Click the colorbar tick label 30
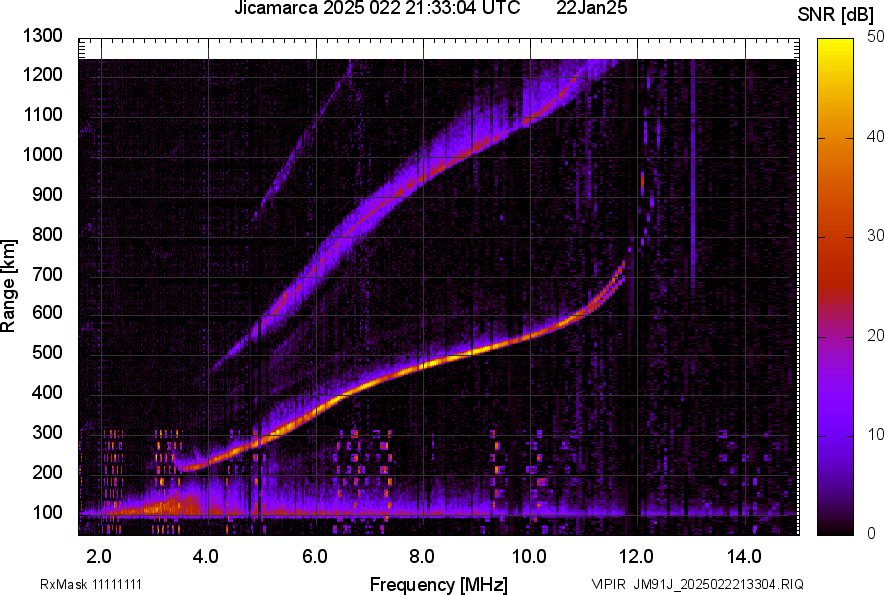Viewport: 884px width, 595px height. pos(876,235)
